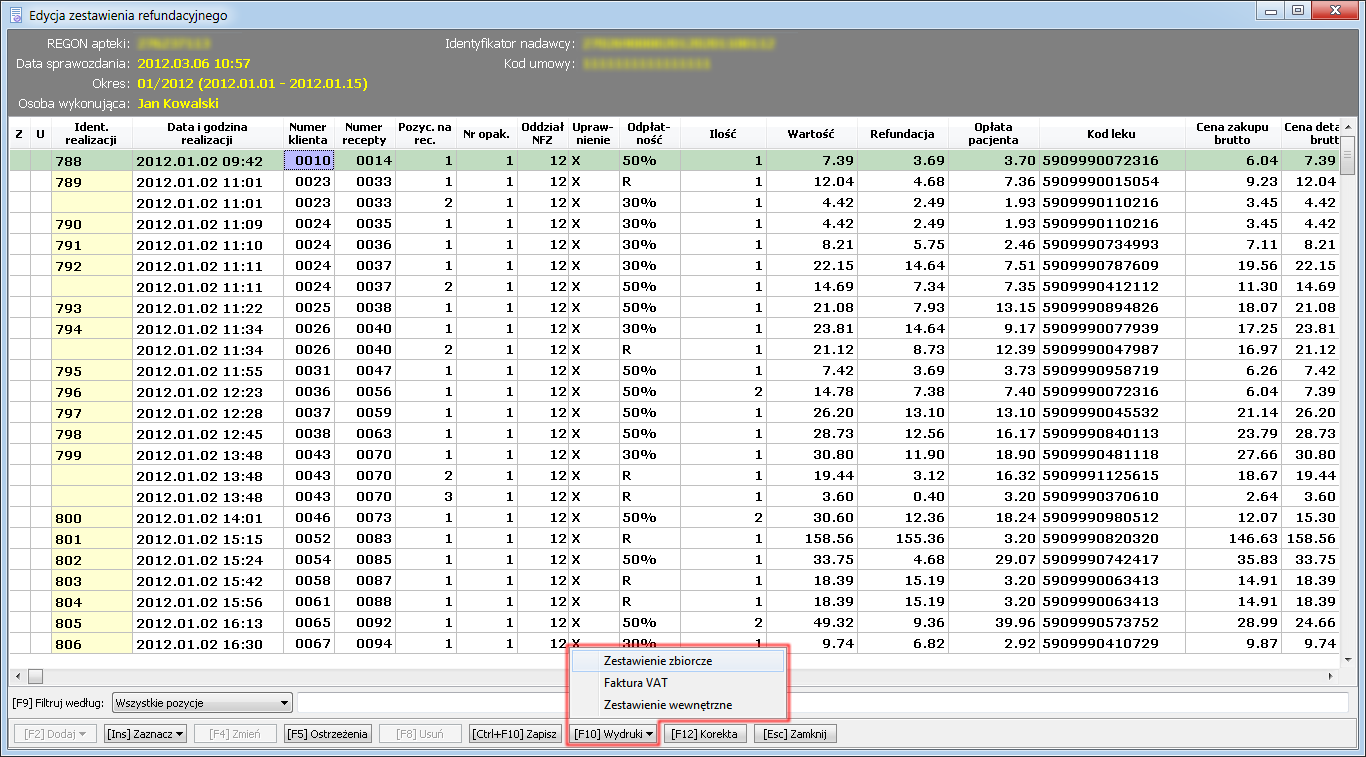Viewport: 1366px width, 757px height.
Task: Click Opłata pacjenta value 39.96
Action: coord(993,622)
